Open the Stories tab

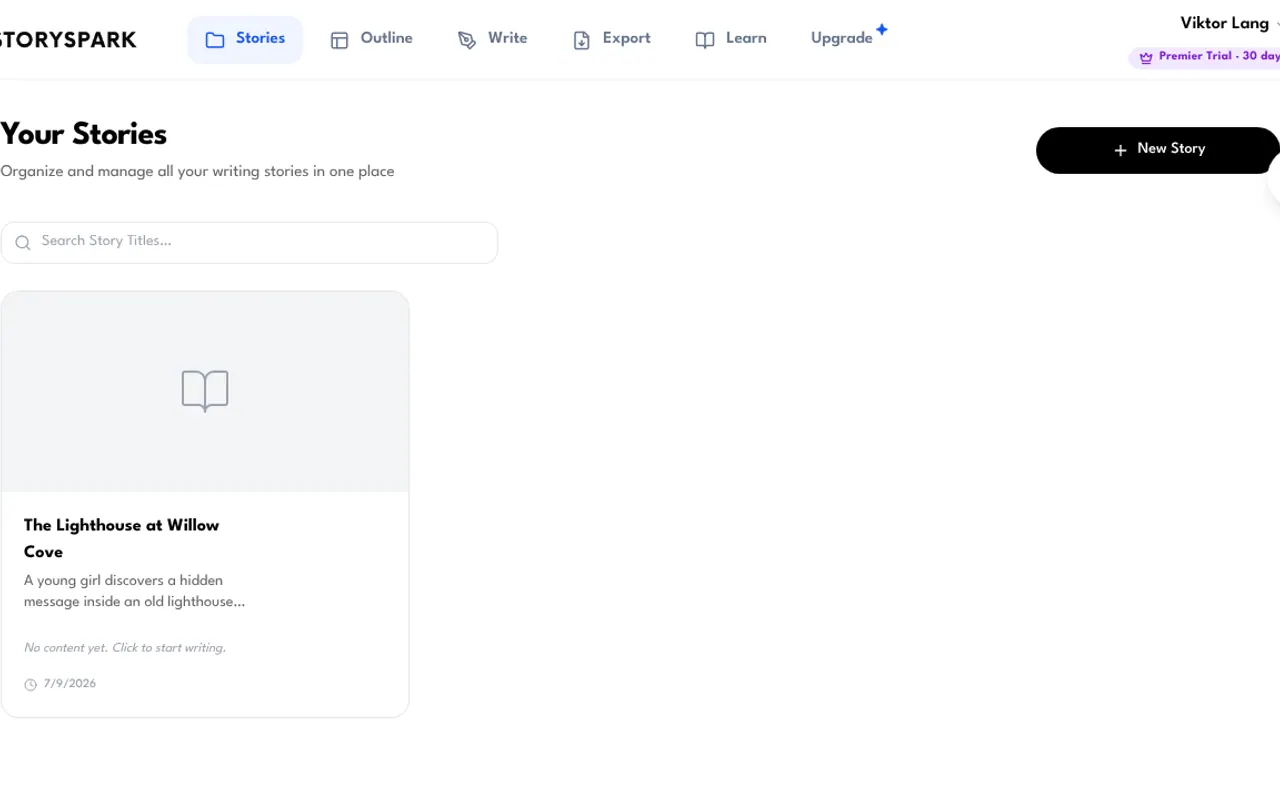245,40
